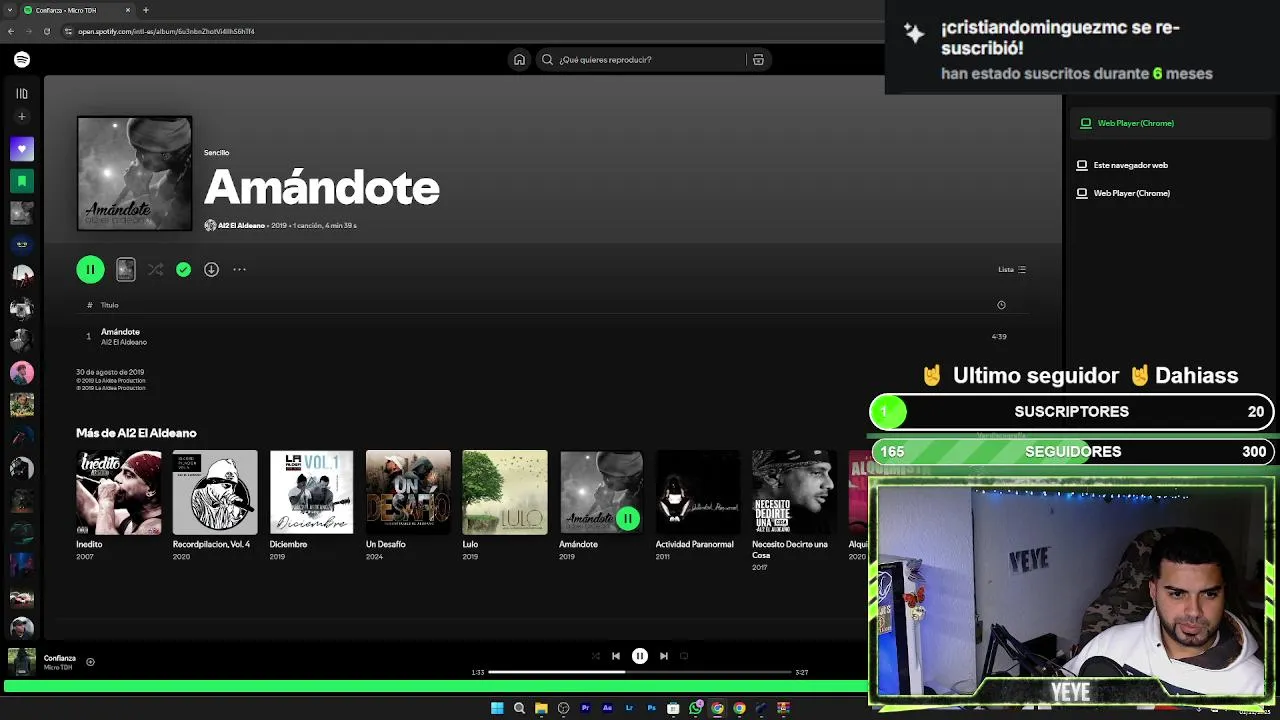Image resolution: width=1280 pixels, height=720 pixels.
Task: Open Confianza now-playing track title
Action: point(60,658)
